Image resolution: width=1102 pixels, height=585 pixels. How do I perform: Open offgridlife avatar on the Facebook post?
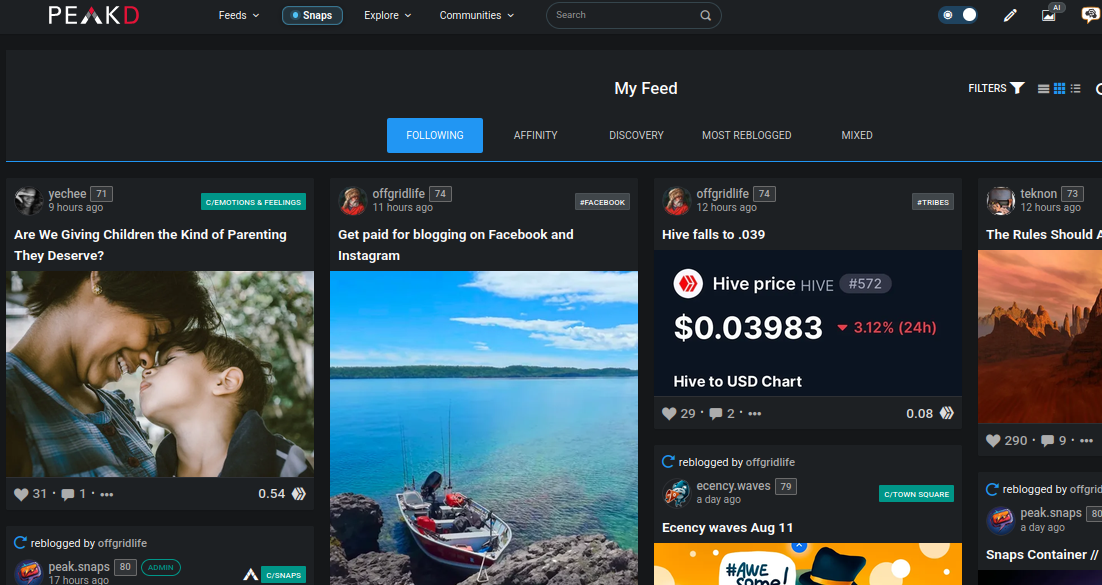(353, 200)
